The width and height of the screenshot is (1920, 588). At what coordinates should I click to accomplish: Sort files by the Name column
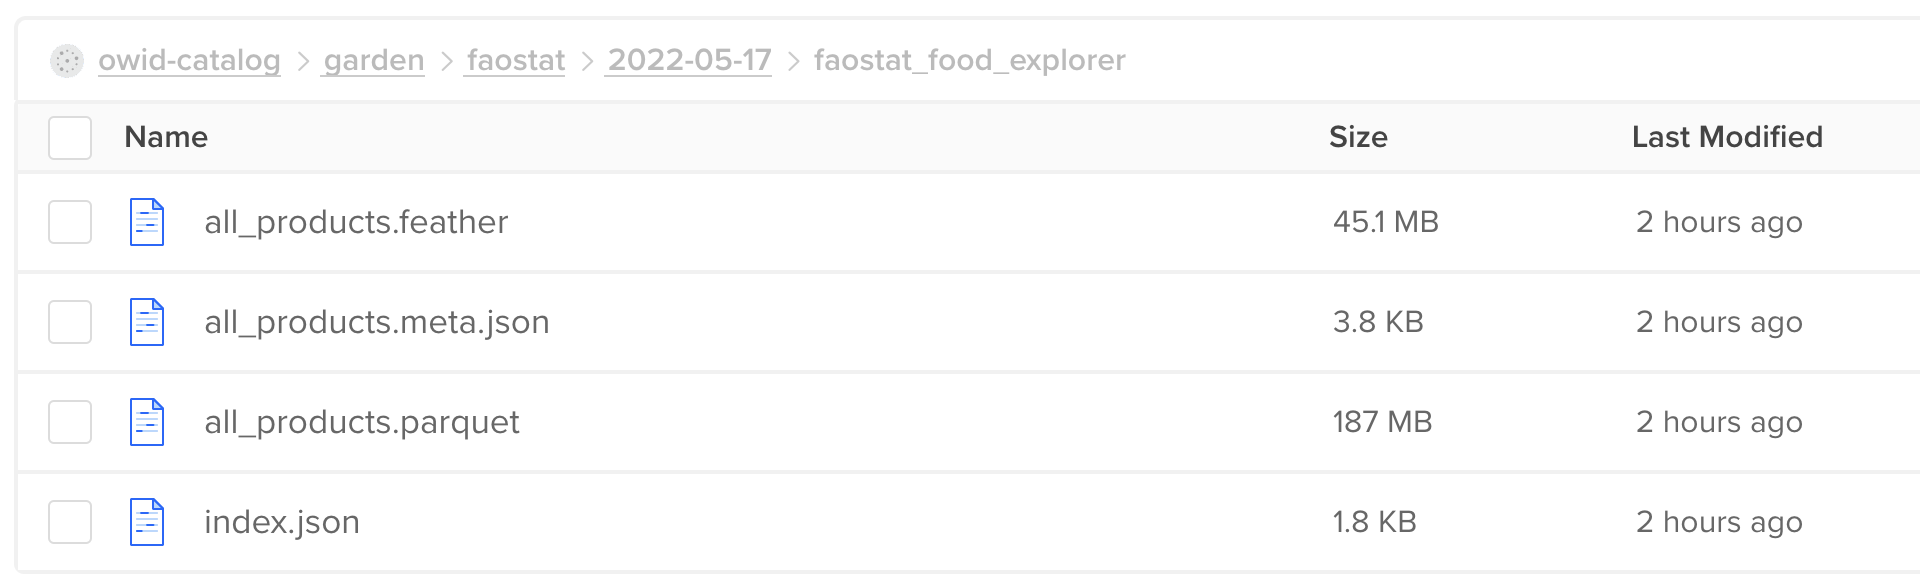coord(166,137)
